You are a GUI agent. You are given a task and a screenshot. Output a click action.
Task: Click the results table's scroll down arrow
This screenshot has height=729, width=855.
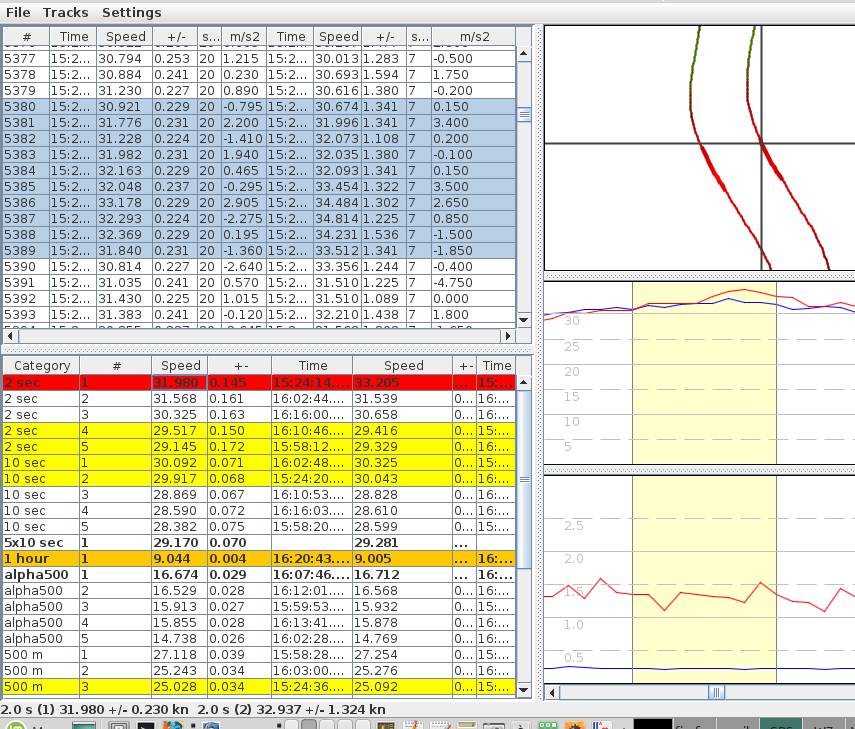(523, 690)
